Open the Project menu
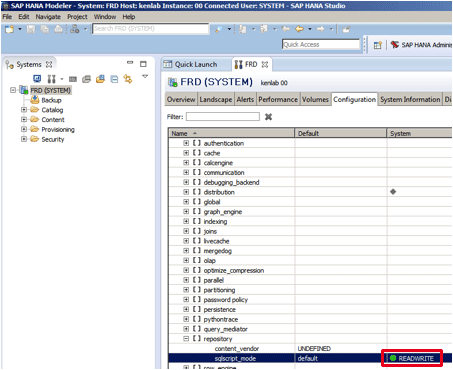This screenshot has height=370, width=453. pyautogui.click(x=77, y=17)
